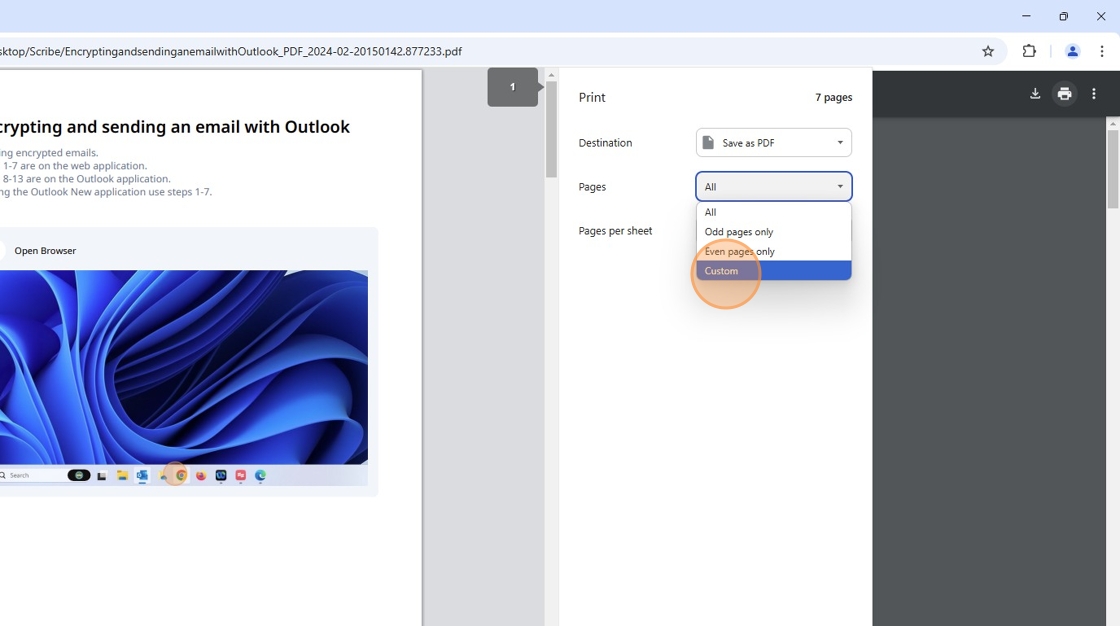Viewport: 1120px width, 626px height.
Task: Choose Even pages only option
Action: pos(774,252)
